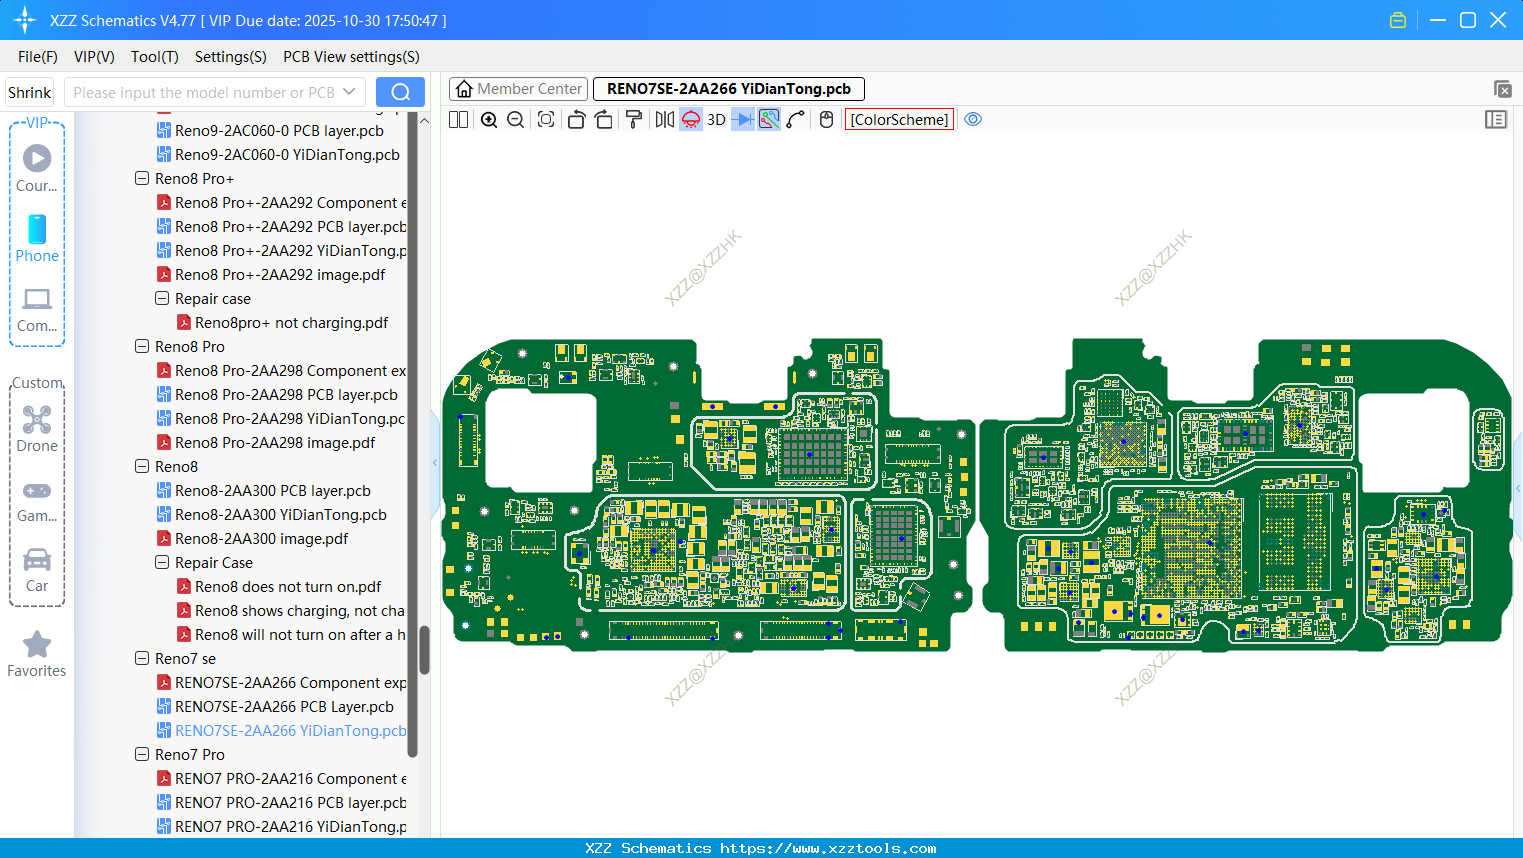Viewport: 1523px width, 858px height.
Task: Rotate the board counterclockwise
Action: 576,120
